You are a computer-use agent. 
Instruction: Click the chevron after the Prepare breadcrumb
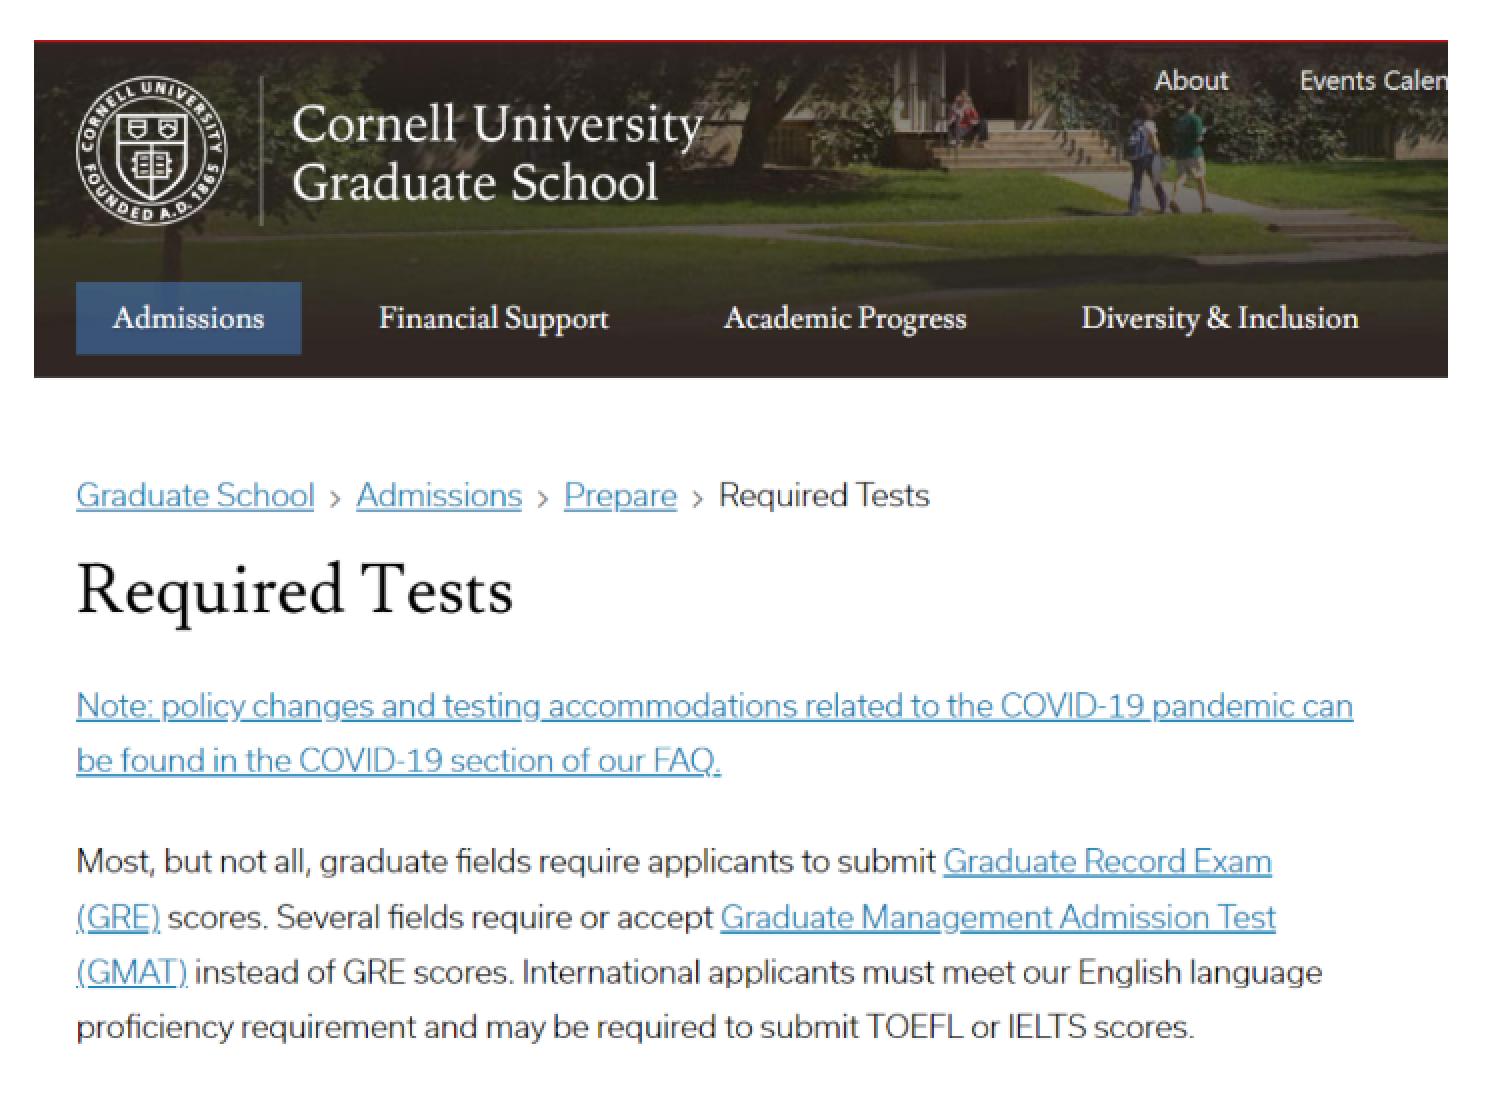coord(698,498)
